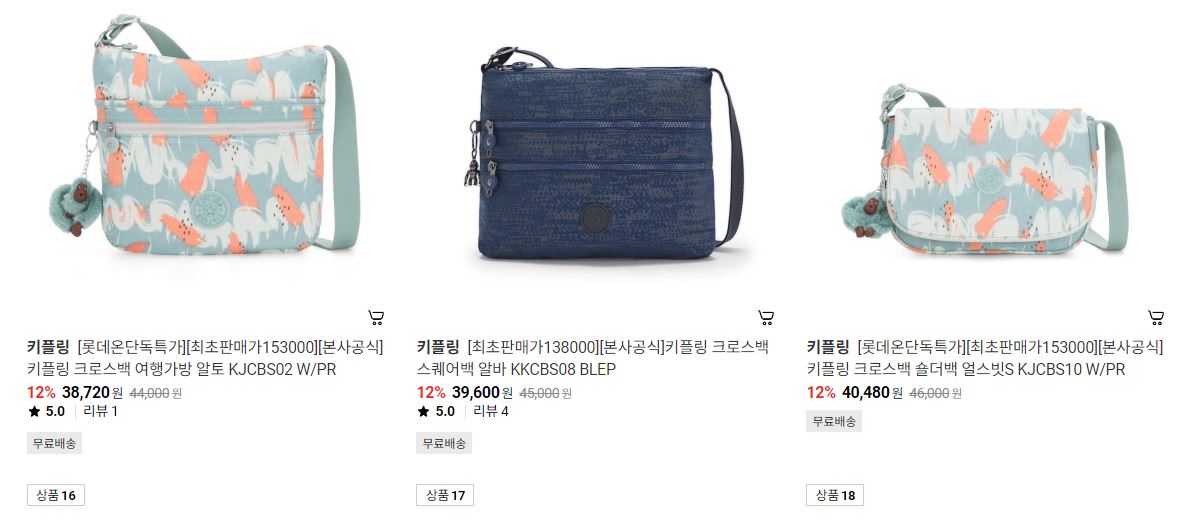Select the 상품 16 label
Viewport: 1187px width, 523px height.
[x=56, y=496]
